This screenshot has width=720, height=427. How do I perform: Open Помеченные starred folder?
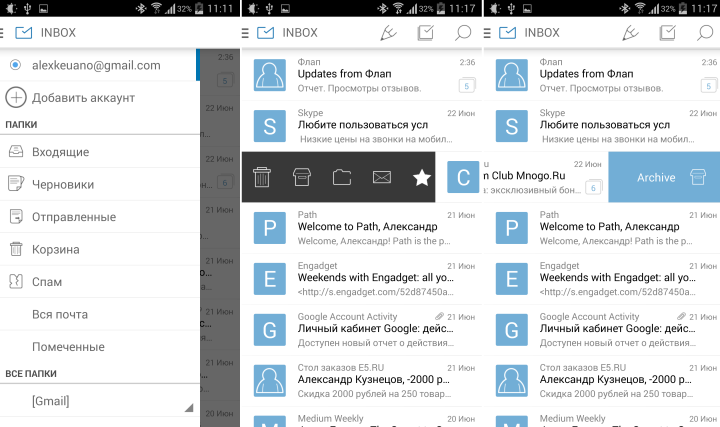coord(68,347)
